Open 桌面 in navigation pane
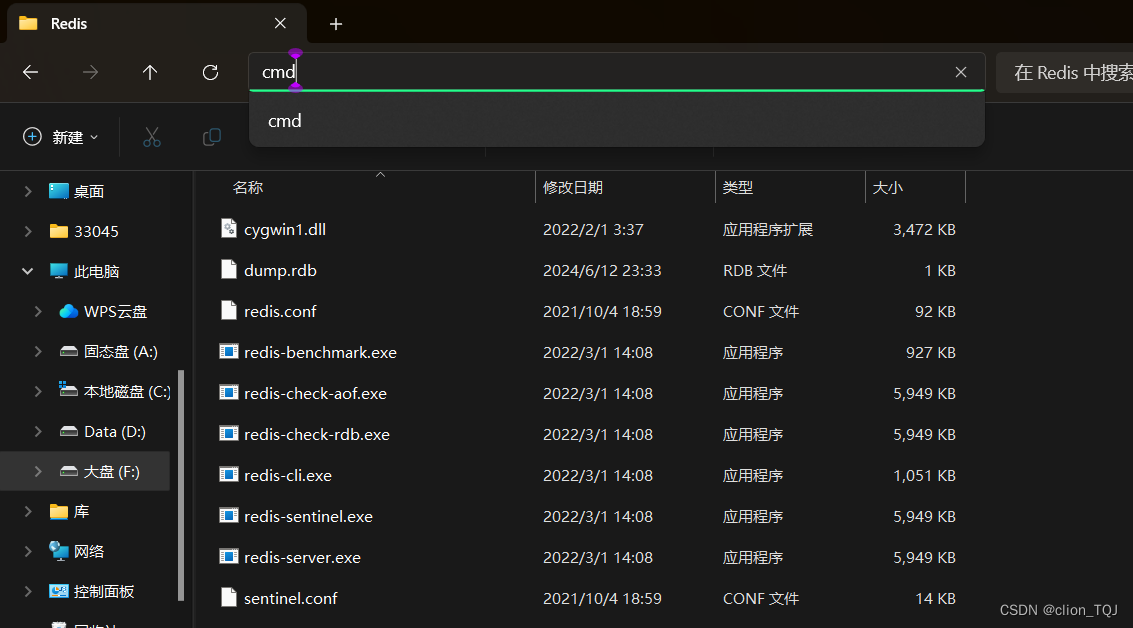The image size is (1133, 628). pyautogui.click(x=77, y=192)
